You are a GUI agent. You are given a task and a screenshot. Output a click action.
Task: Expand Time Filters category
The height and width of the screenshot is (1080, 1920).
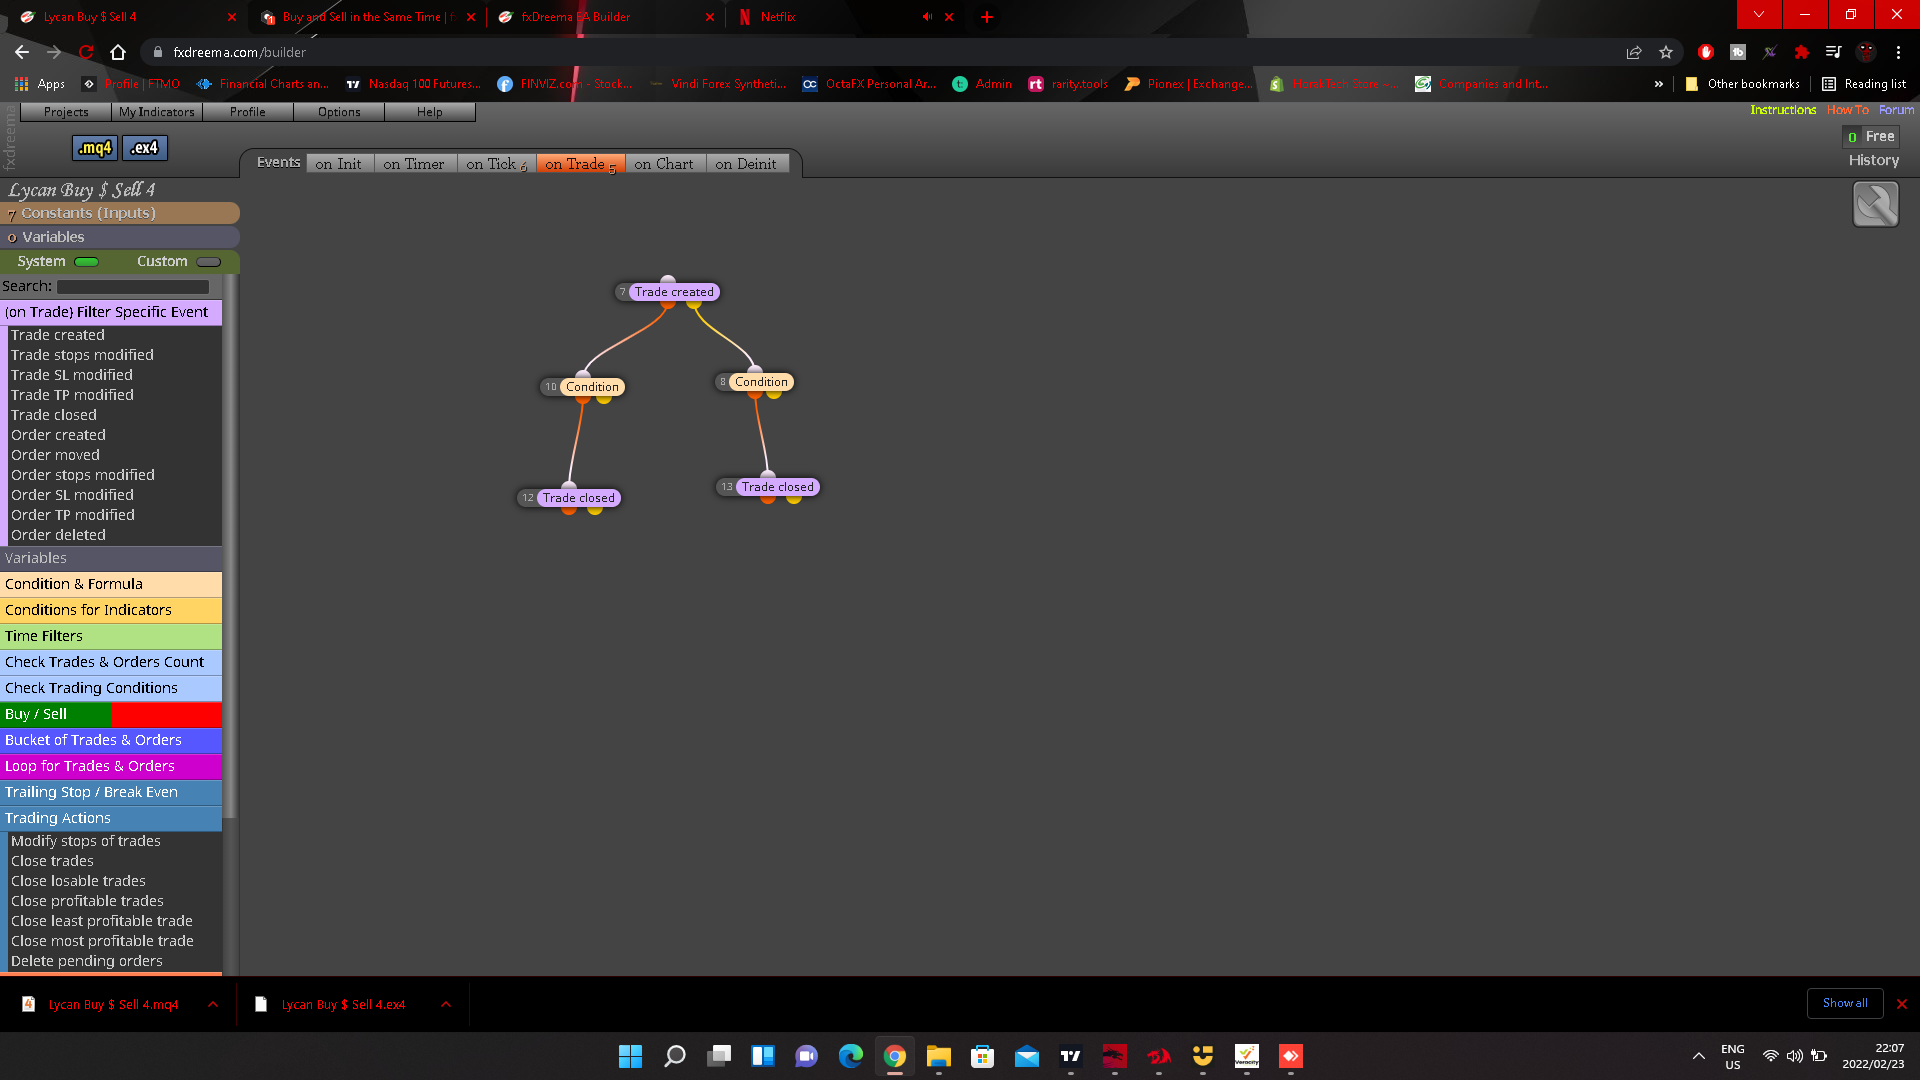pyautogui.click(x=111, y=636)
